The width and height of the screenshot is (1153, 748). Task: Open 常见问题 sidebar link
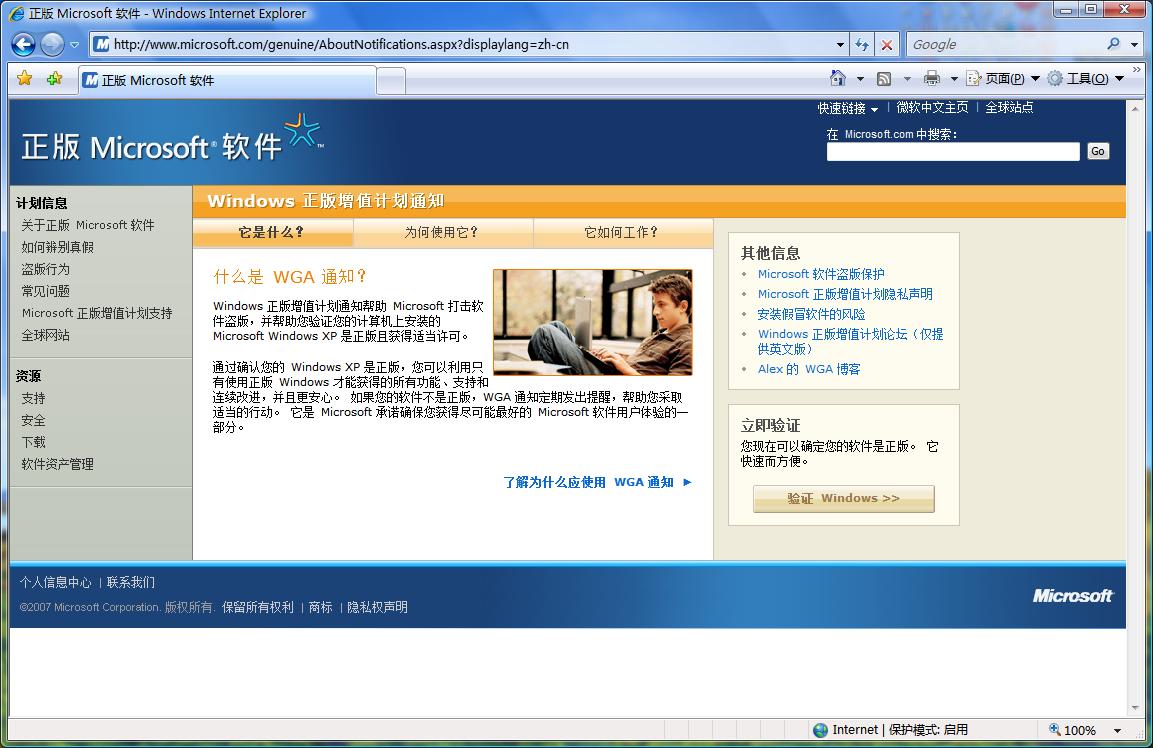click(46, 291)
